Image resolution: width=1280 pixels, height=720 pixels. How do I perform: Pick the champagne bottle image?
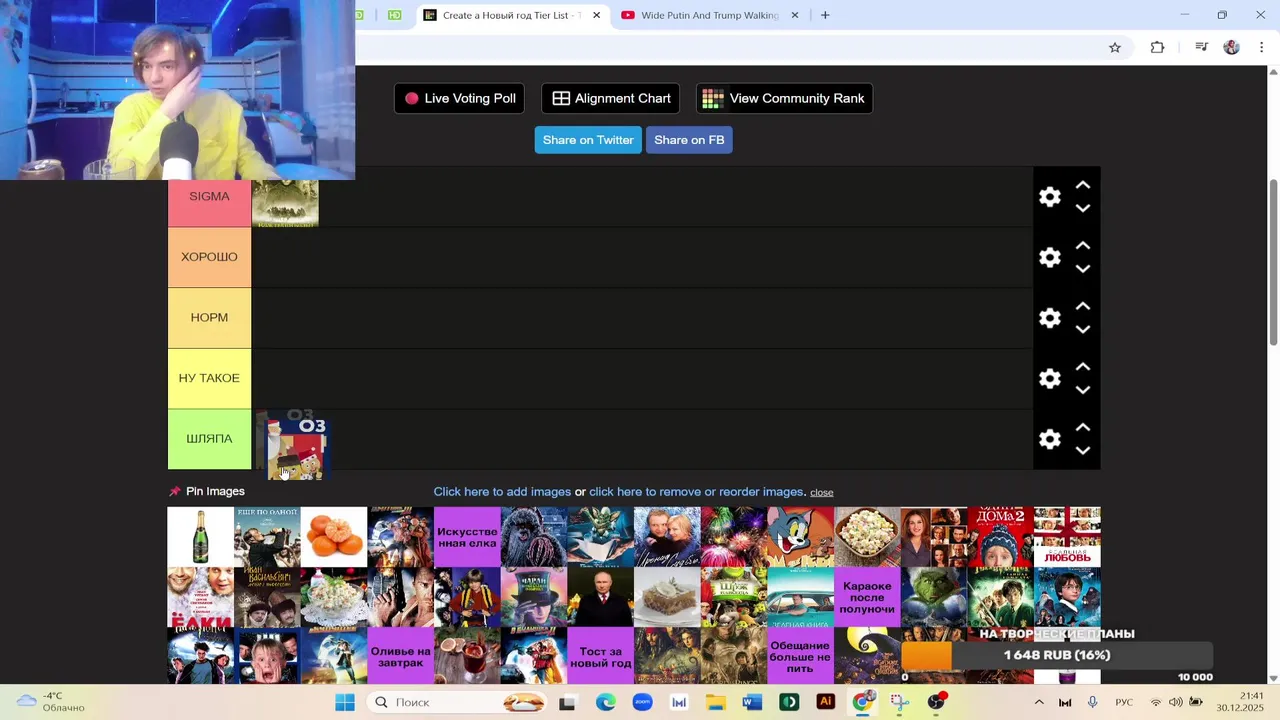click(x=200, y=537)
